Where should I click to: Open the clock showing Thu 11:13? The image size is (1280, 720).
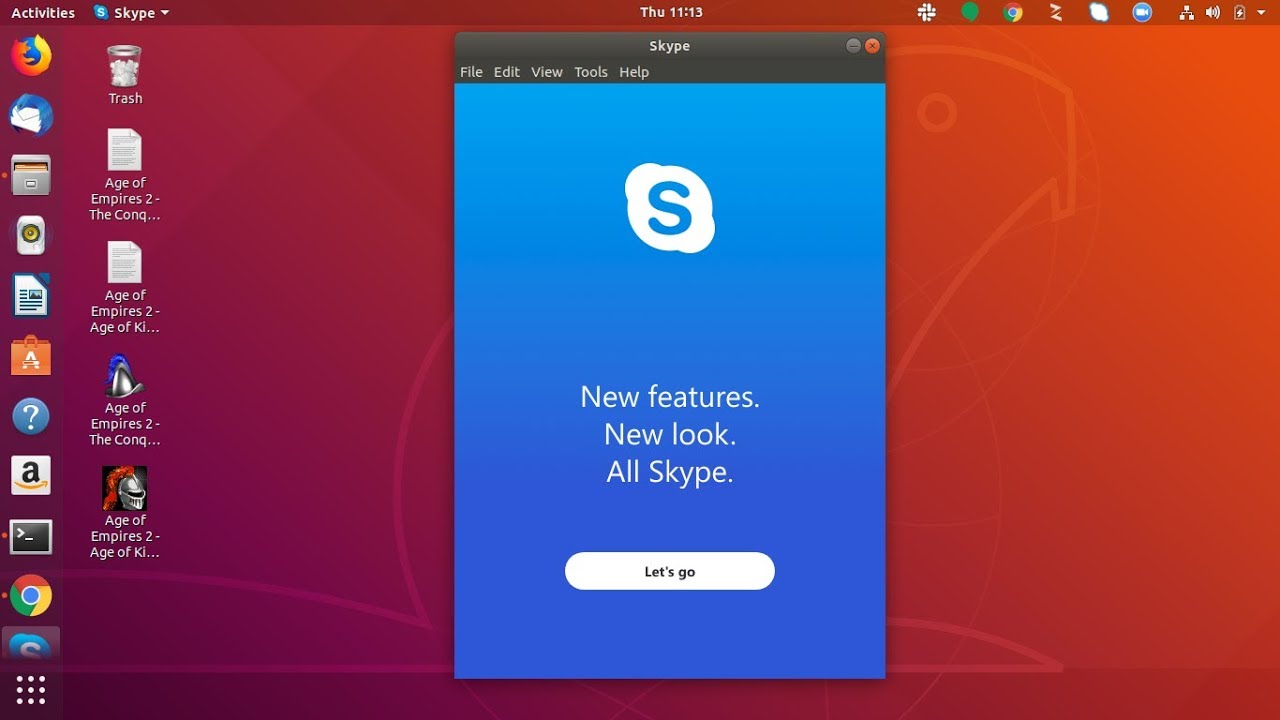[671, 13]
